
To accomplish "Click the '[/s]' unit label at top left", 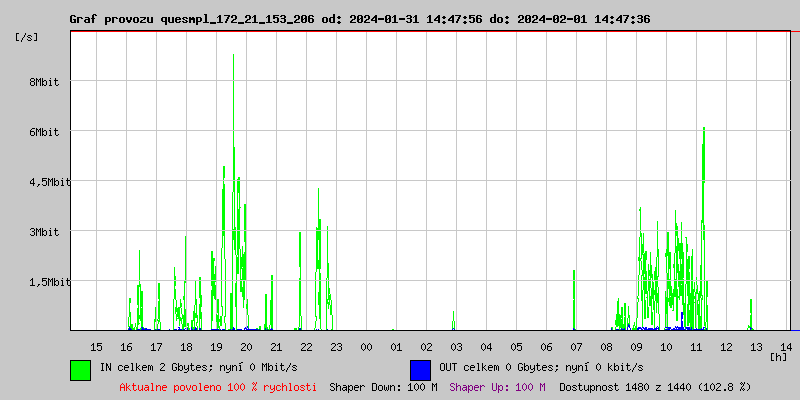I will 26,37.
